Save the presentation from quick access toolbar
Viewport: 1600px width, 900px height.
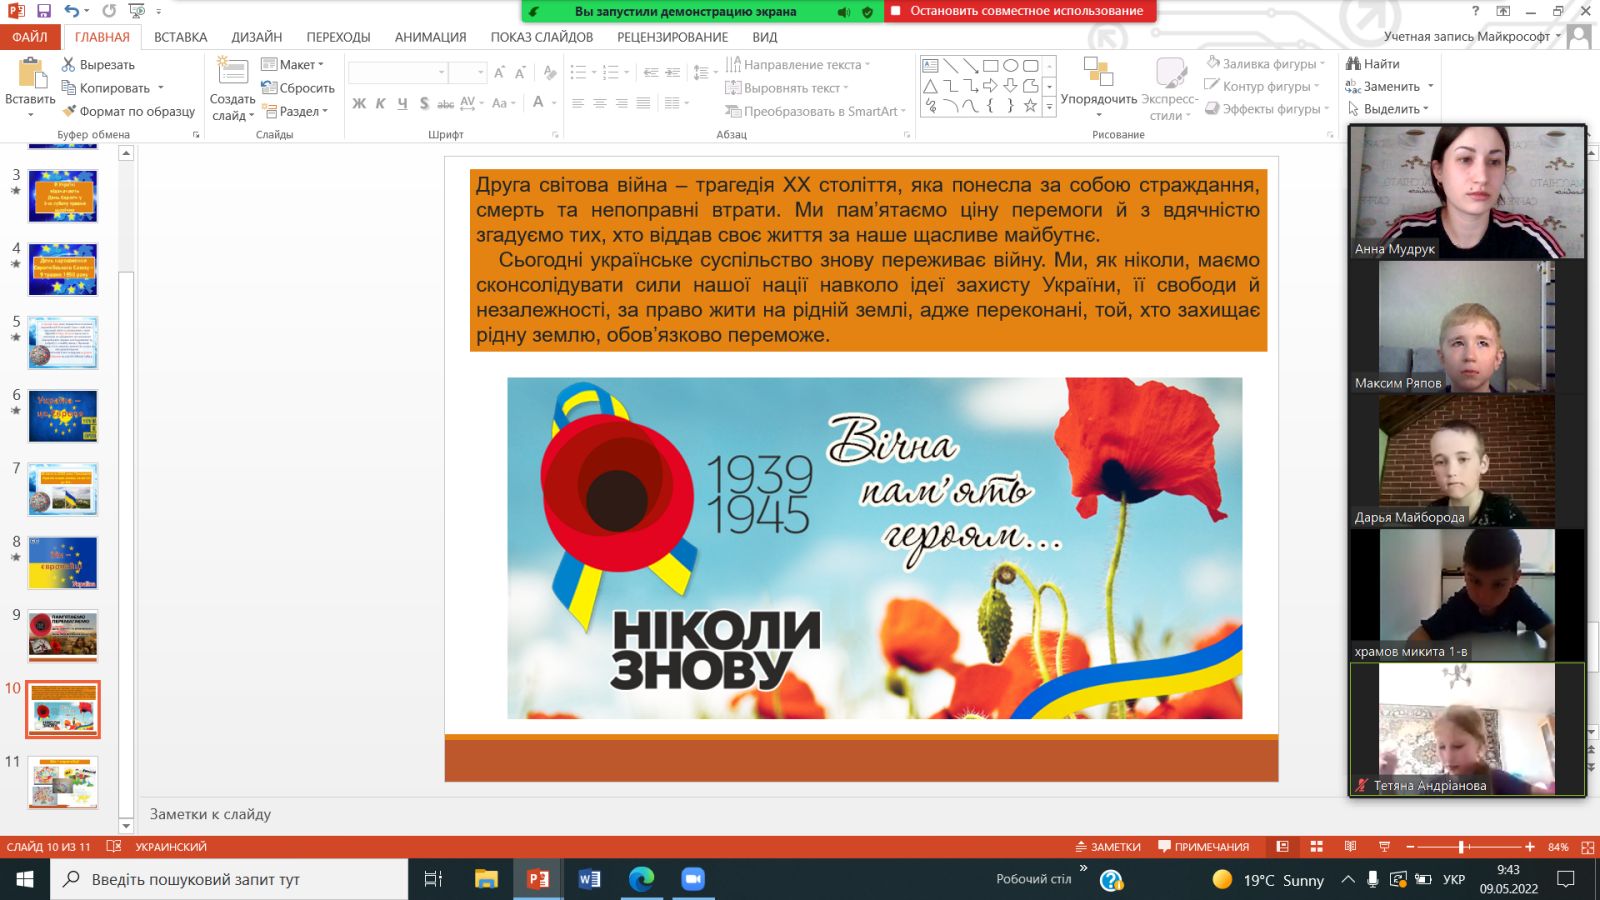[43, 11]
